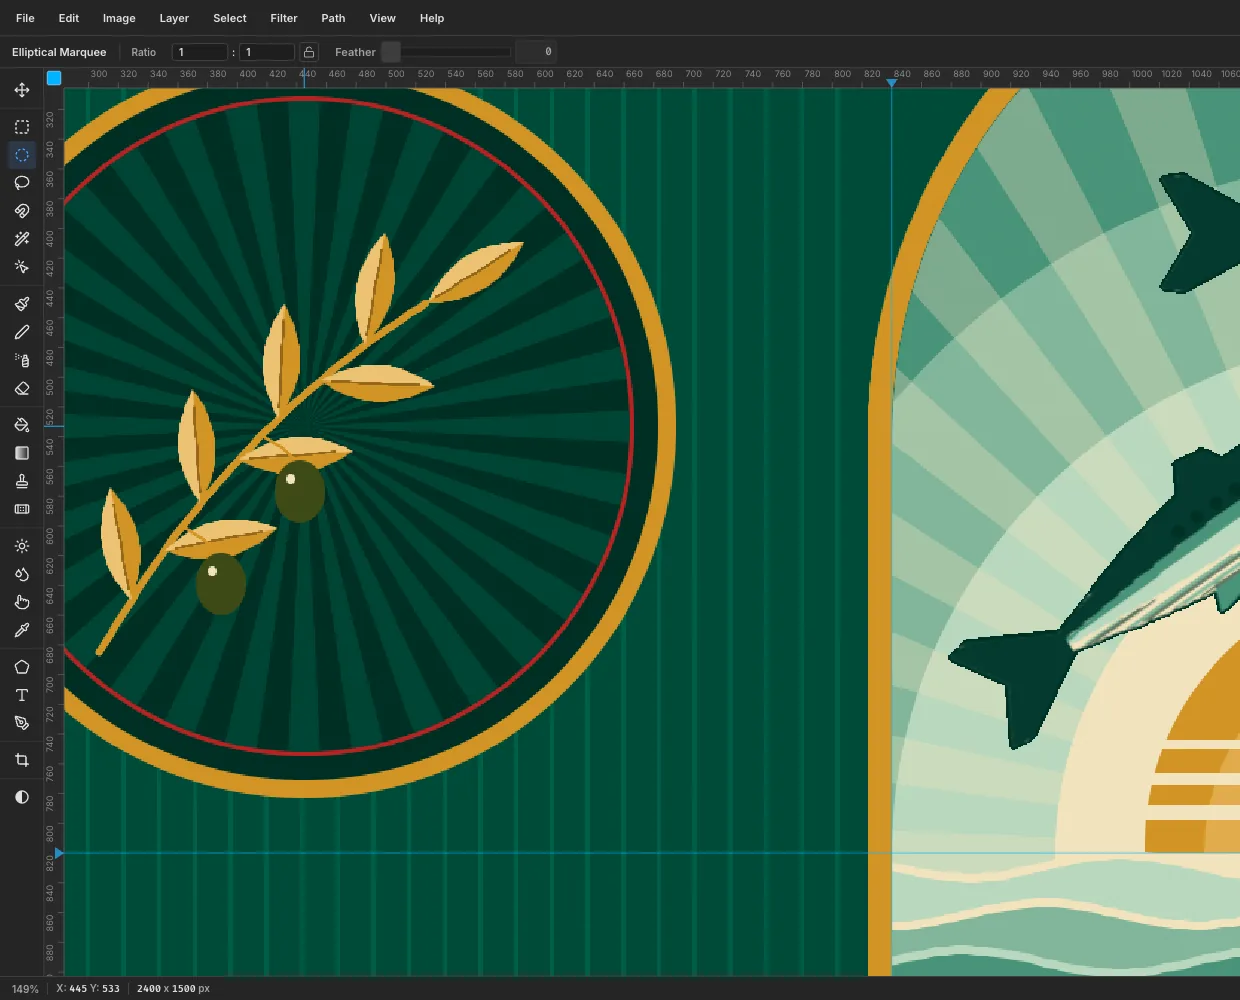The image size is (1240, 1000).
Task: Open the Edit menu
Action: 69,18
